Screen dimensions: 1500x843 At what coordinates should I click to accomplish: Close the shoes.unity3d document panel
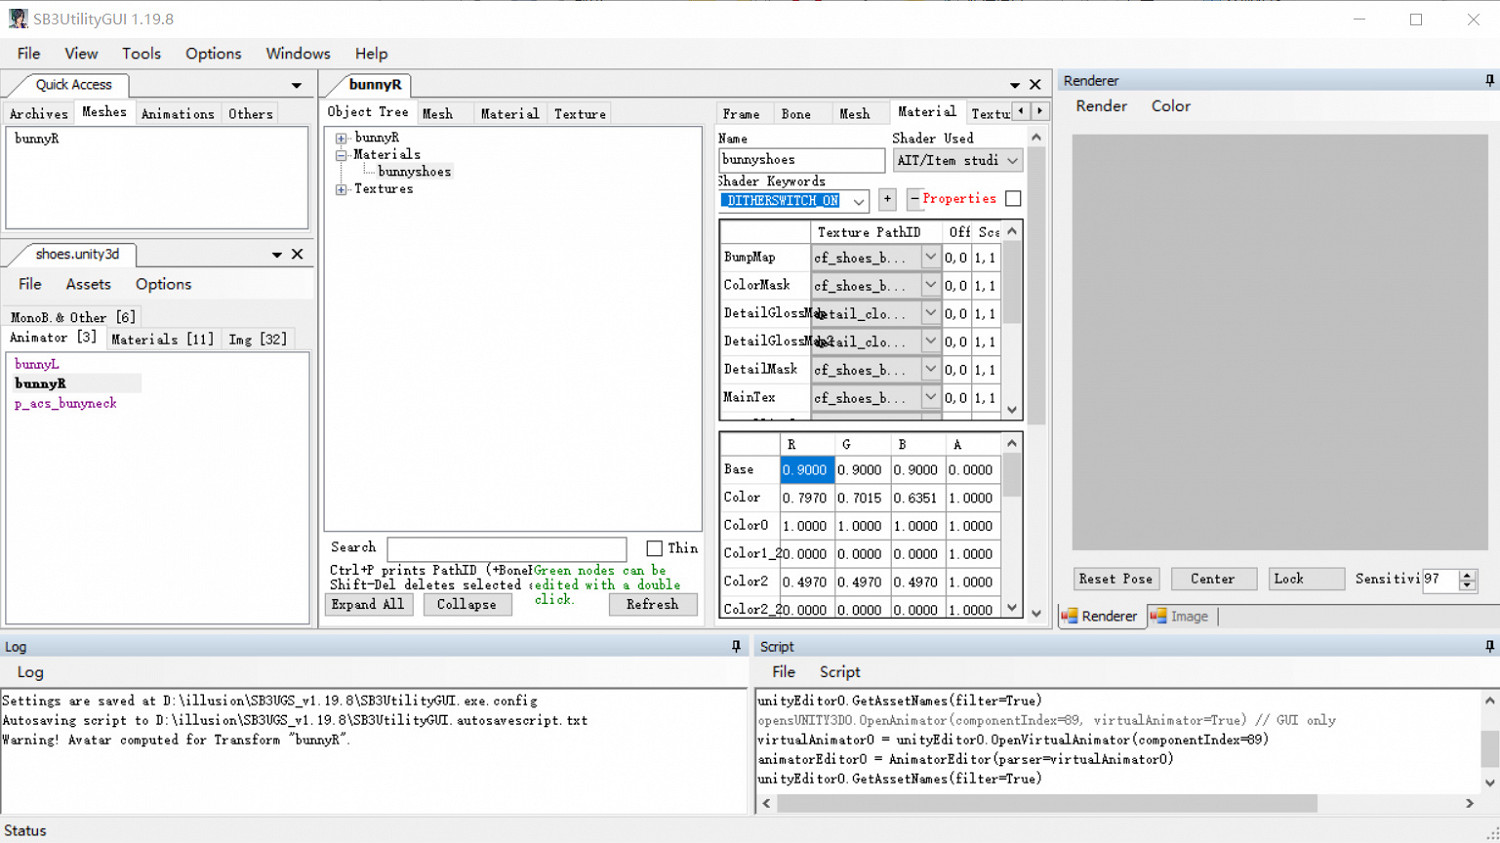pos(297,255)
